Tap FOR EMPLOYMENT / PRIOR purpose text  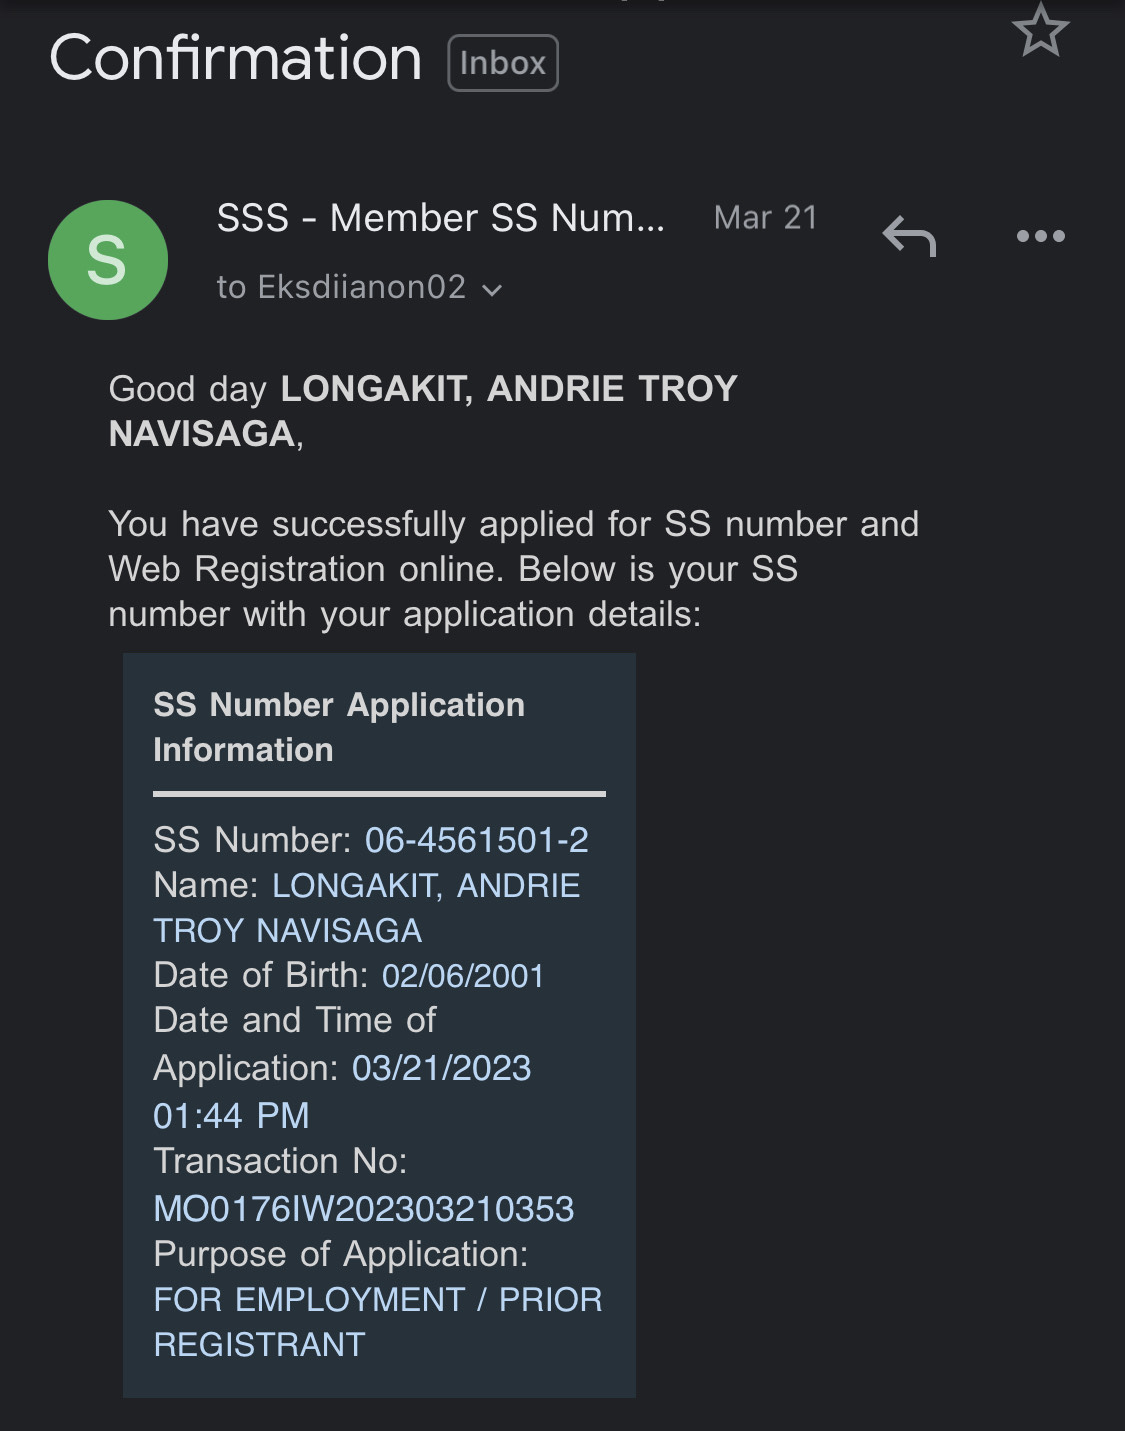[x=377, y=1299]
